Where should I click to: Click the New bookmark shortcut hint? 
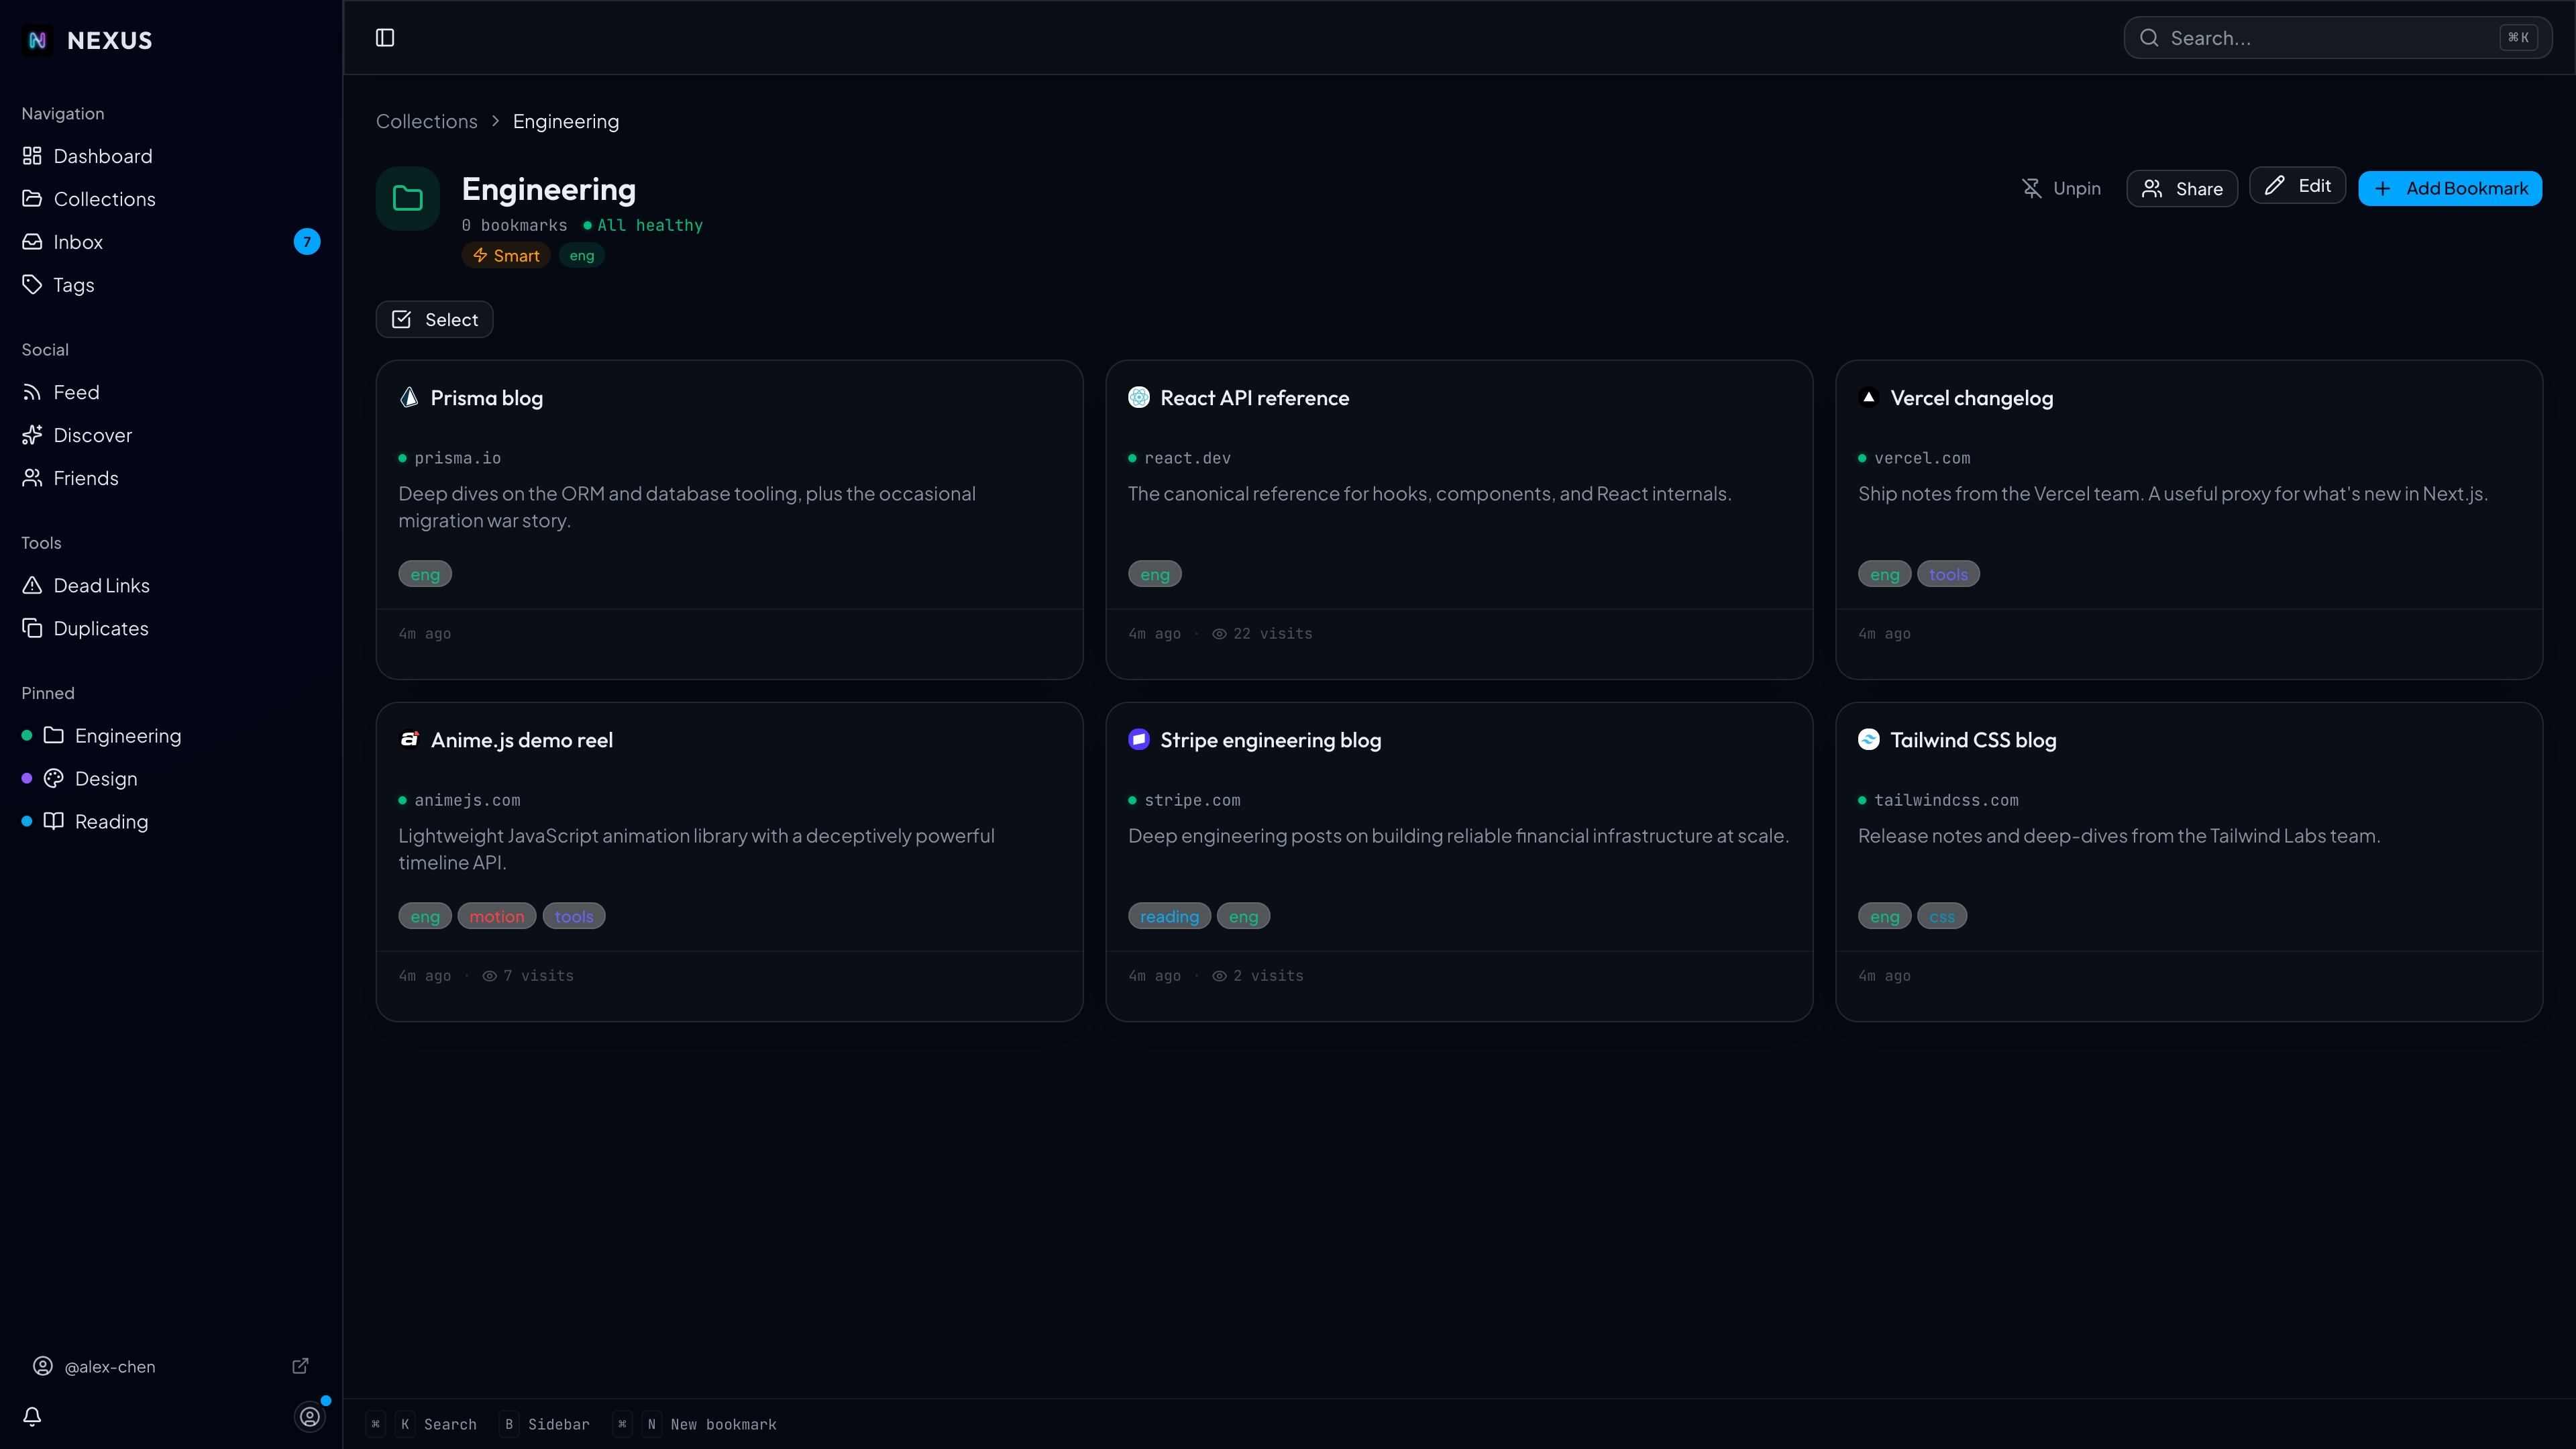coord(694,1424)
